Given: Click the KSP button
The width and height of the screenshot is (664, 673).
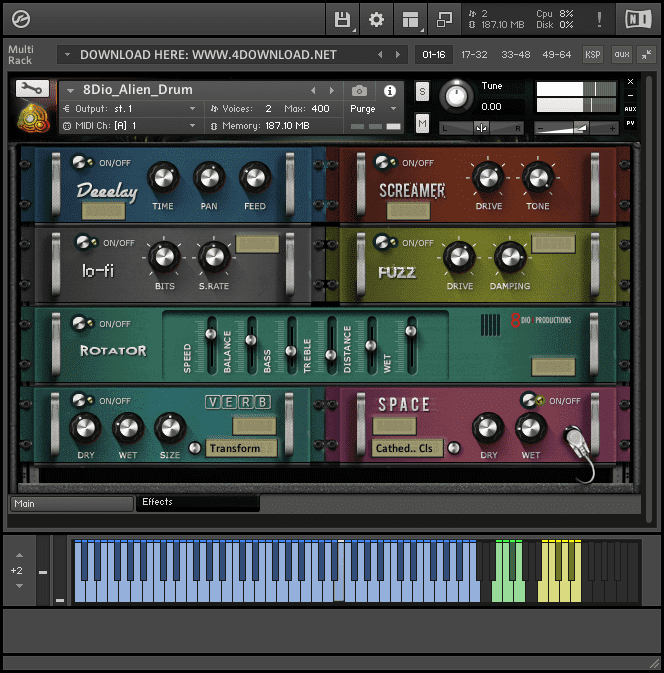Looking at the screenshot, I should [x=592, y=55].
